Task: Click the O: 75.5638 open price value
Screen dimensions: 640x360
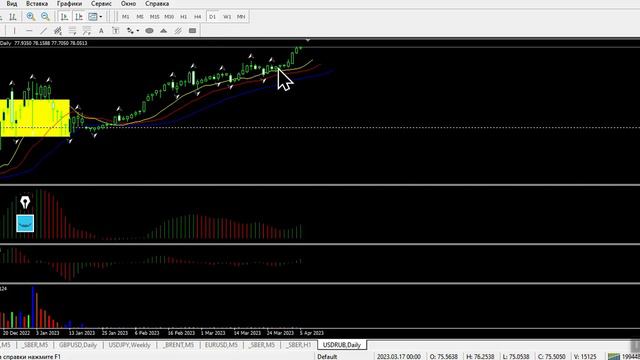Action: [x=444, y=357]
